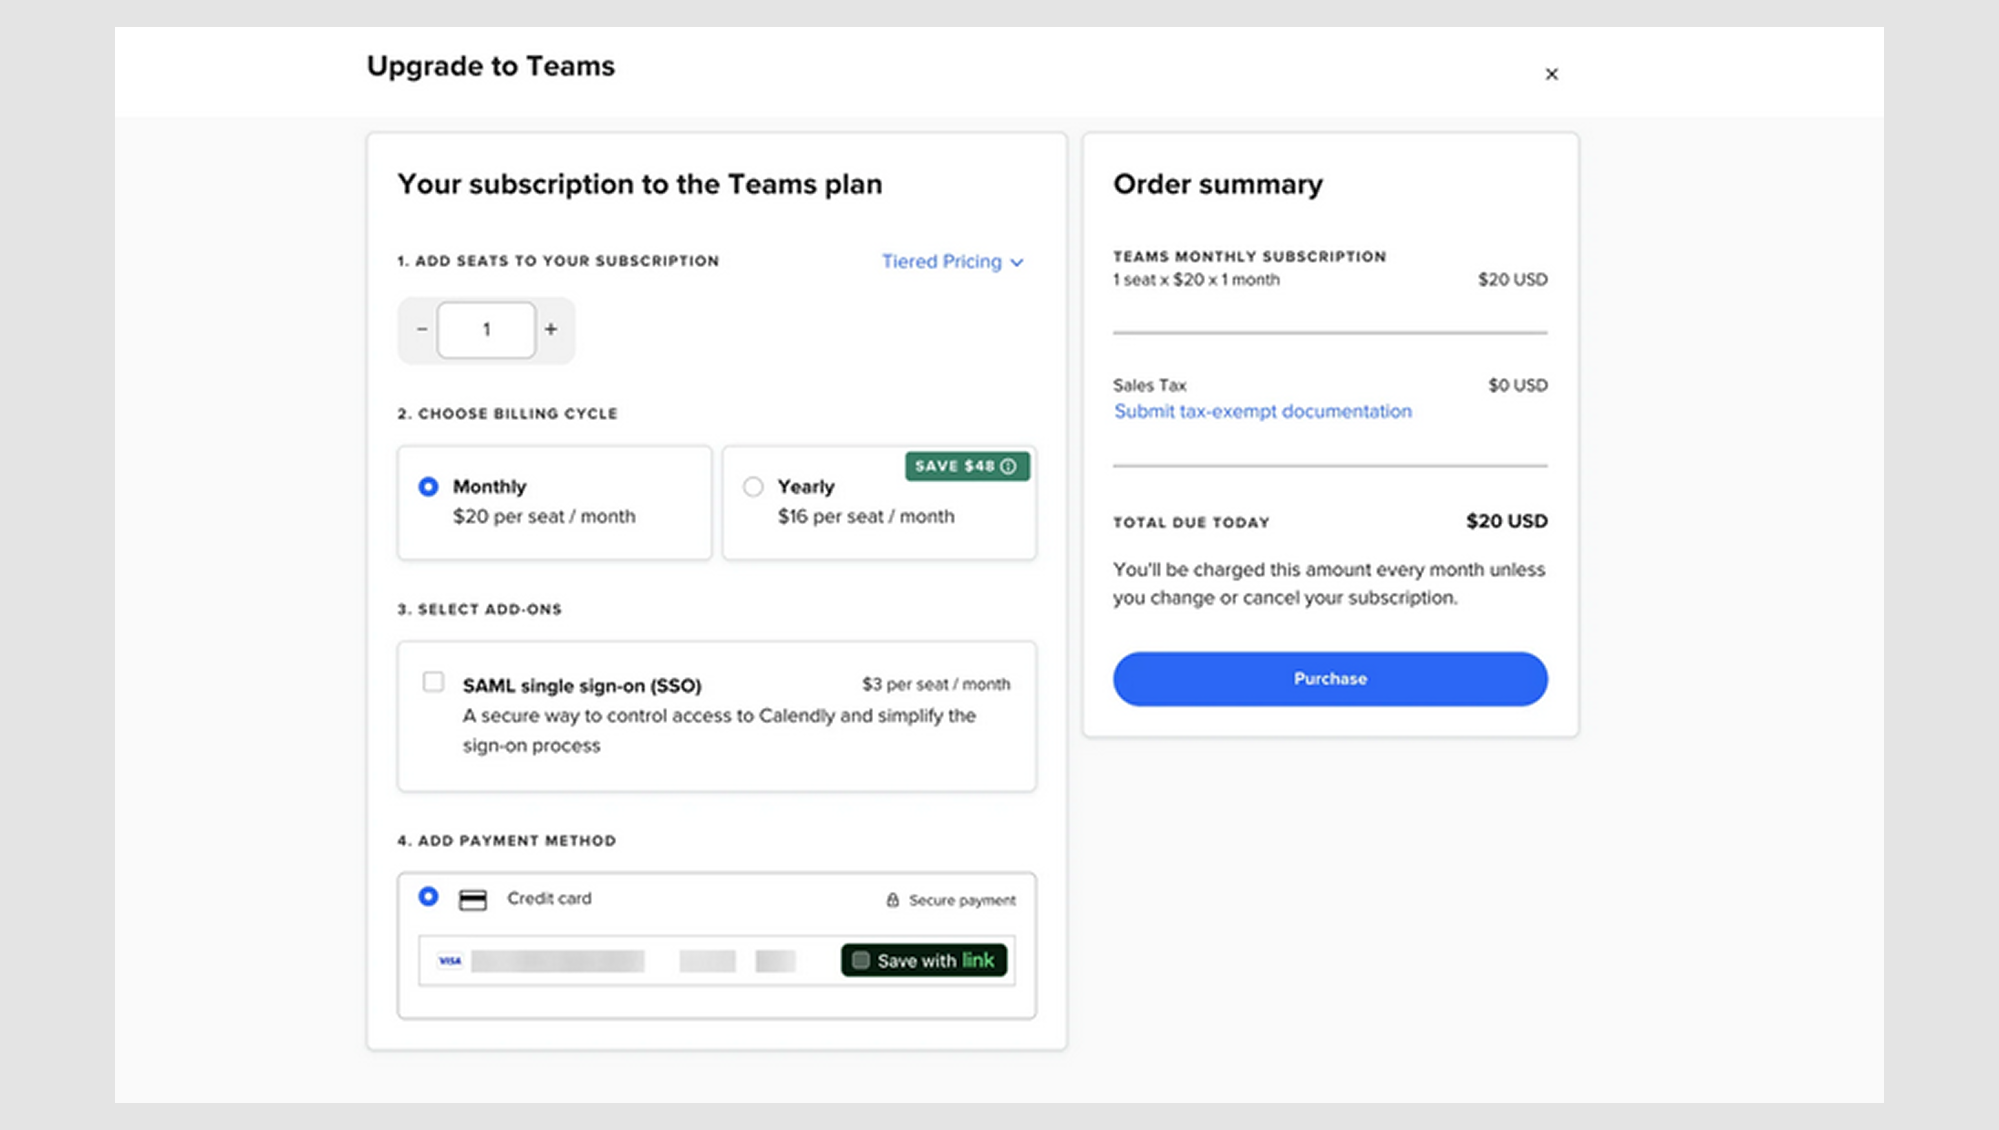Toggle the Save with link checkbox

coord(861,961)
